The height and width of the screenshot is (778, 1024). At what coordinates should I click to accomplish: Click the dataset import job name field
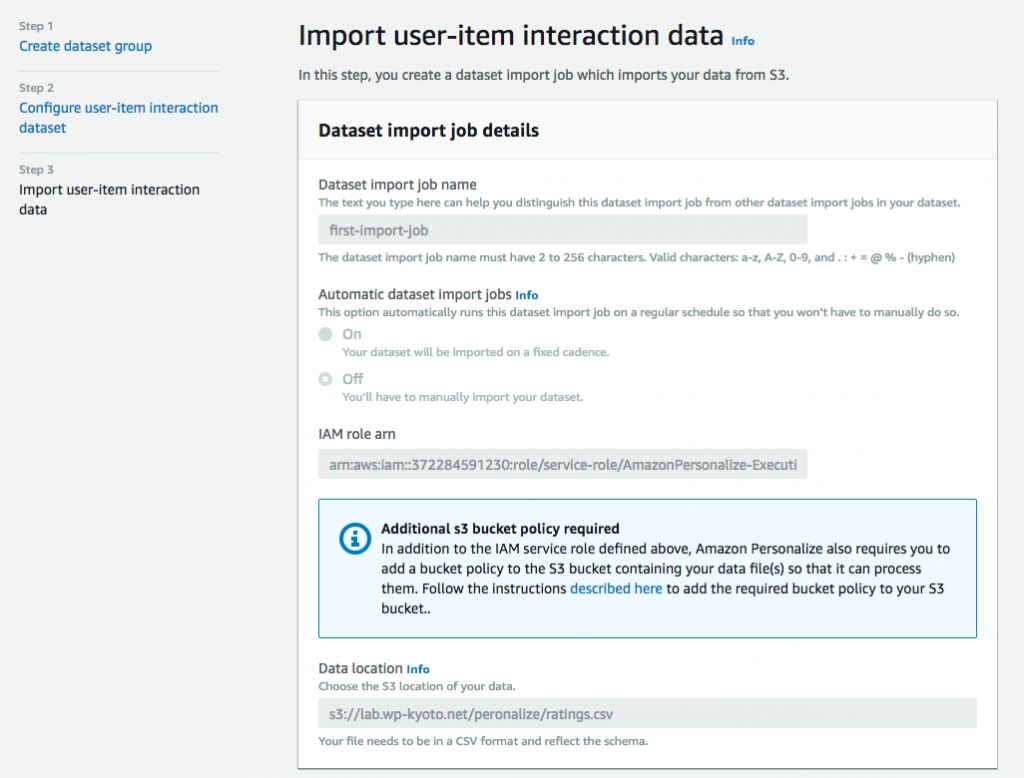[562, 230]
